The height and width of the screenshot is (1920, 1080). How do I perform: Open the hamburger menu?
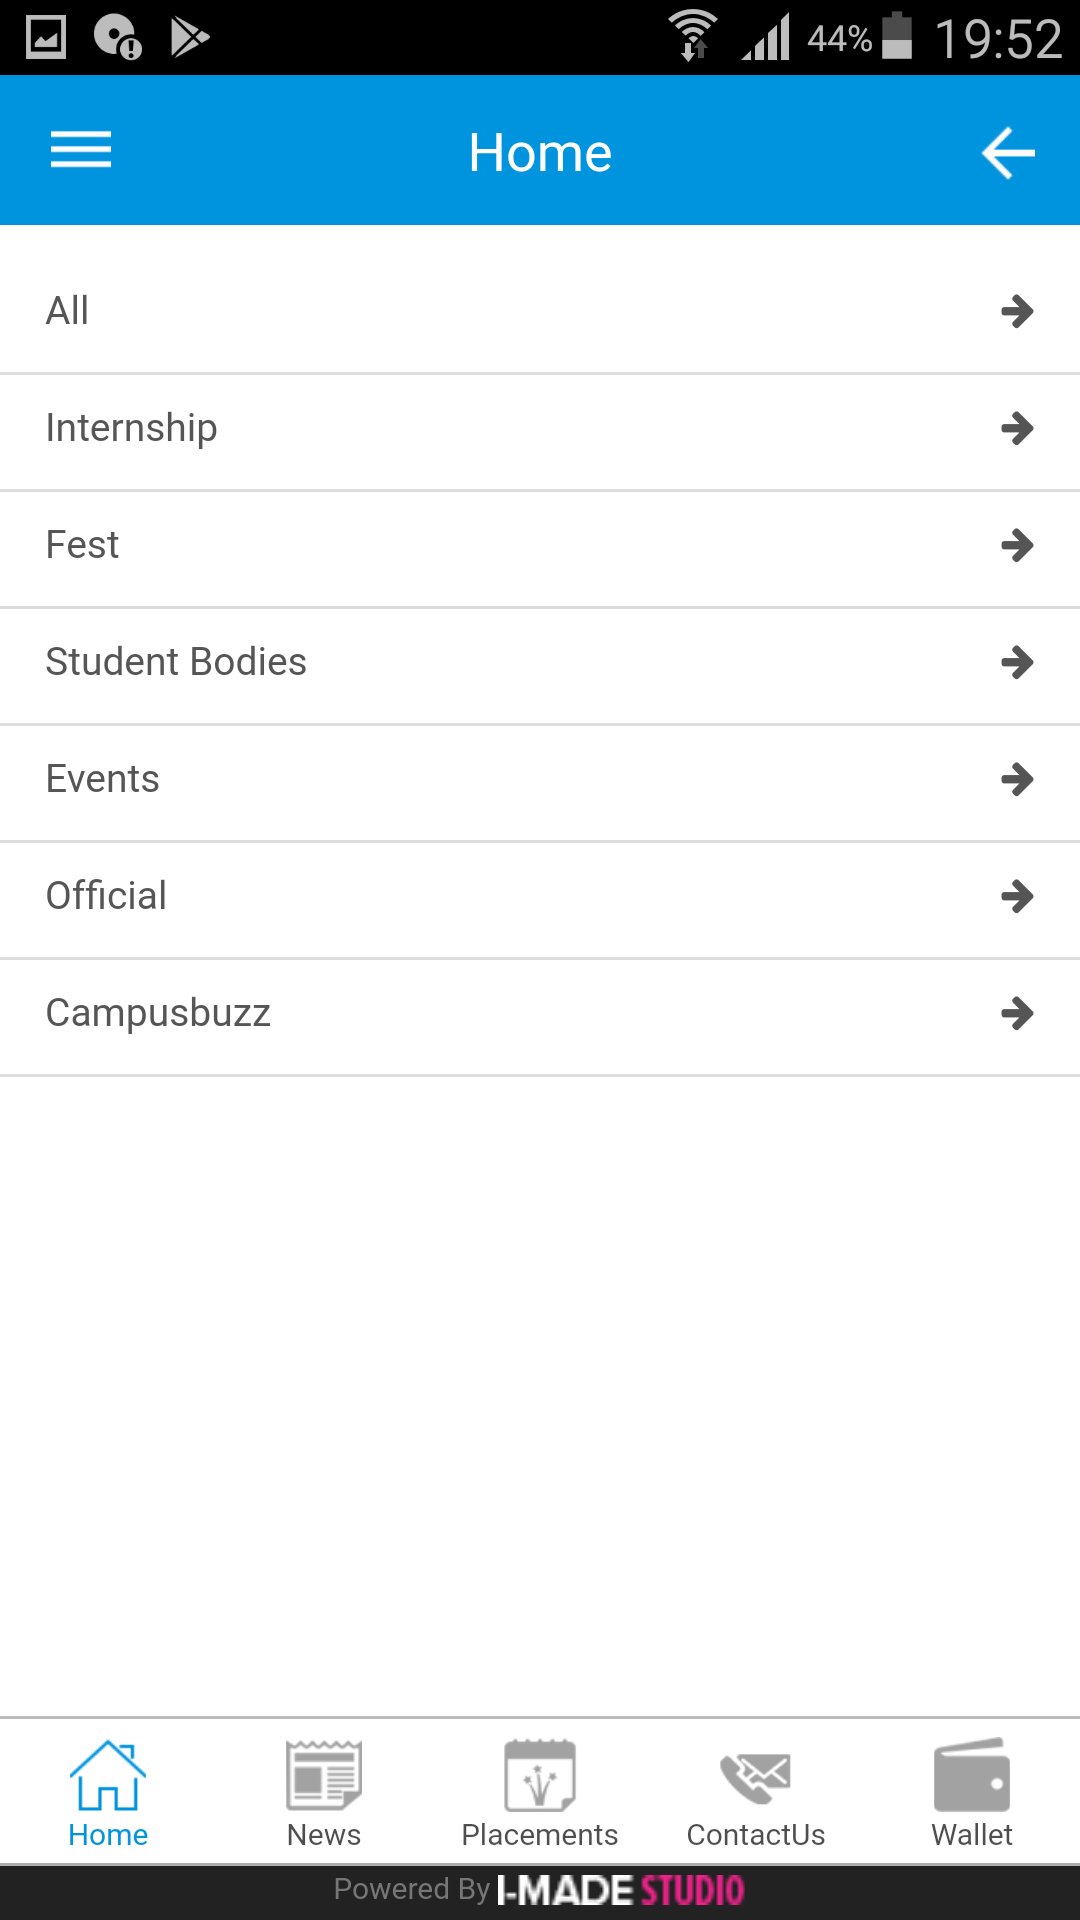[x=81, y=151]
